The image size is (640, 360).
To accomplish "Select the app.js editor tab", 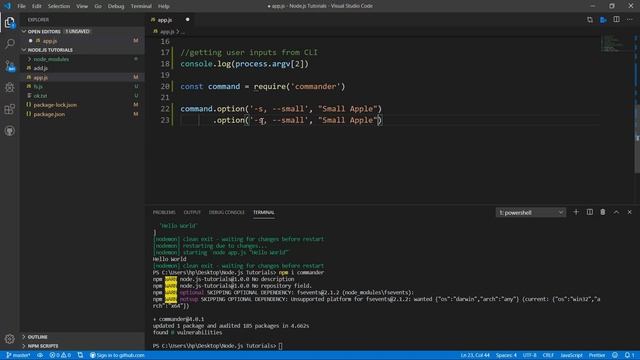I will coord(165,20).
